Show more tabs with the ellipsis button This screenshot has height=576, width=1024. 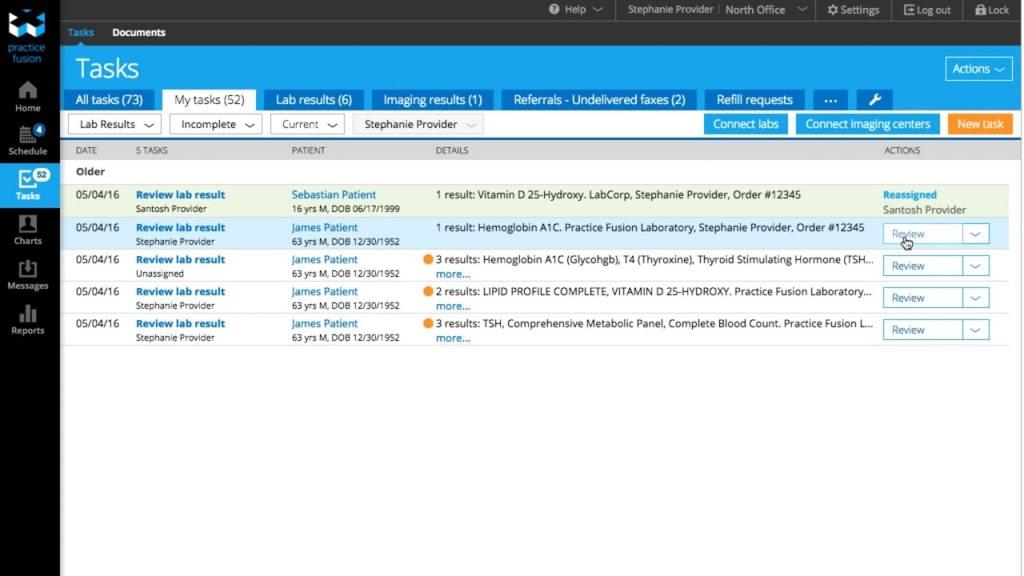pos(830,100)
